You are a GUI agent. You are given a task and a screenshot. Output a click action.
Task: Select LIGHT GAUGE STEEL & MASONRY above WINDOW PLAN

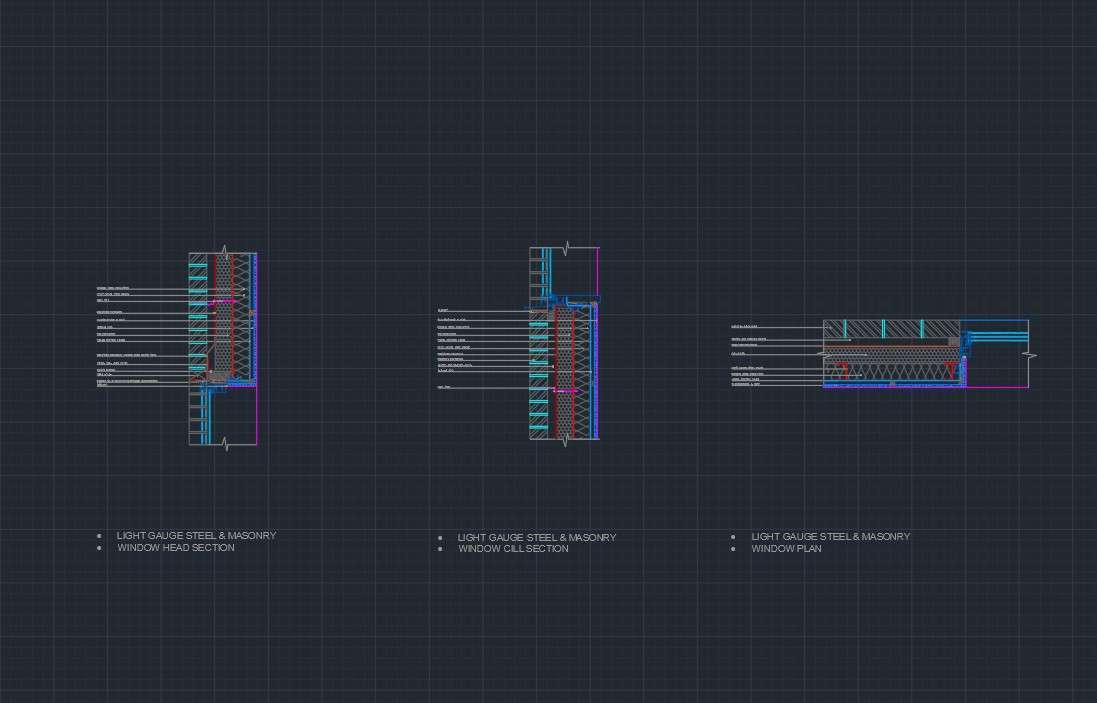pyautogui.click(x=830, y=537)
